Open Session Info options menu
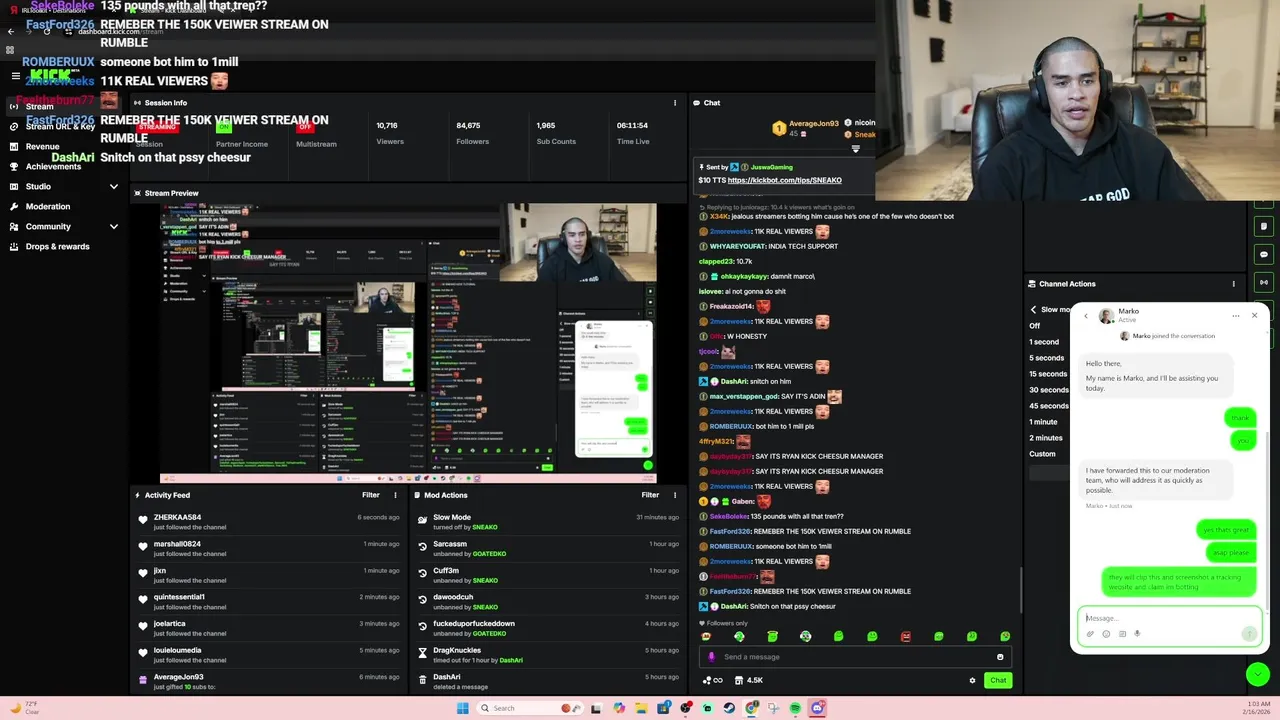 coord(675,103)
